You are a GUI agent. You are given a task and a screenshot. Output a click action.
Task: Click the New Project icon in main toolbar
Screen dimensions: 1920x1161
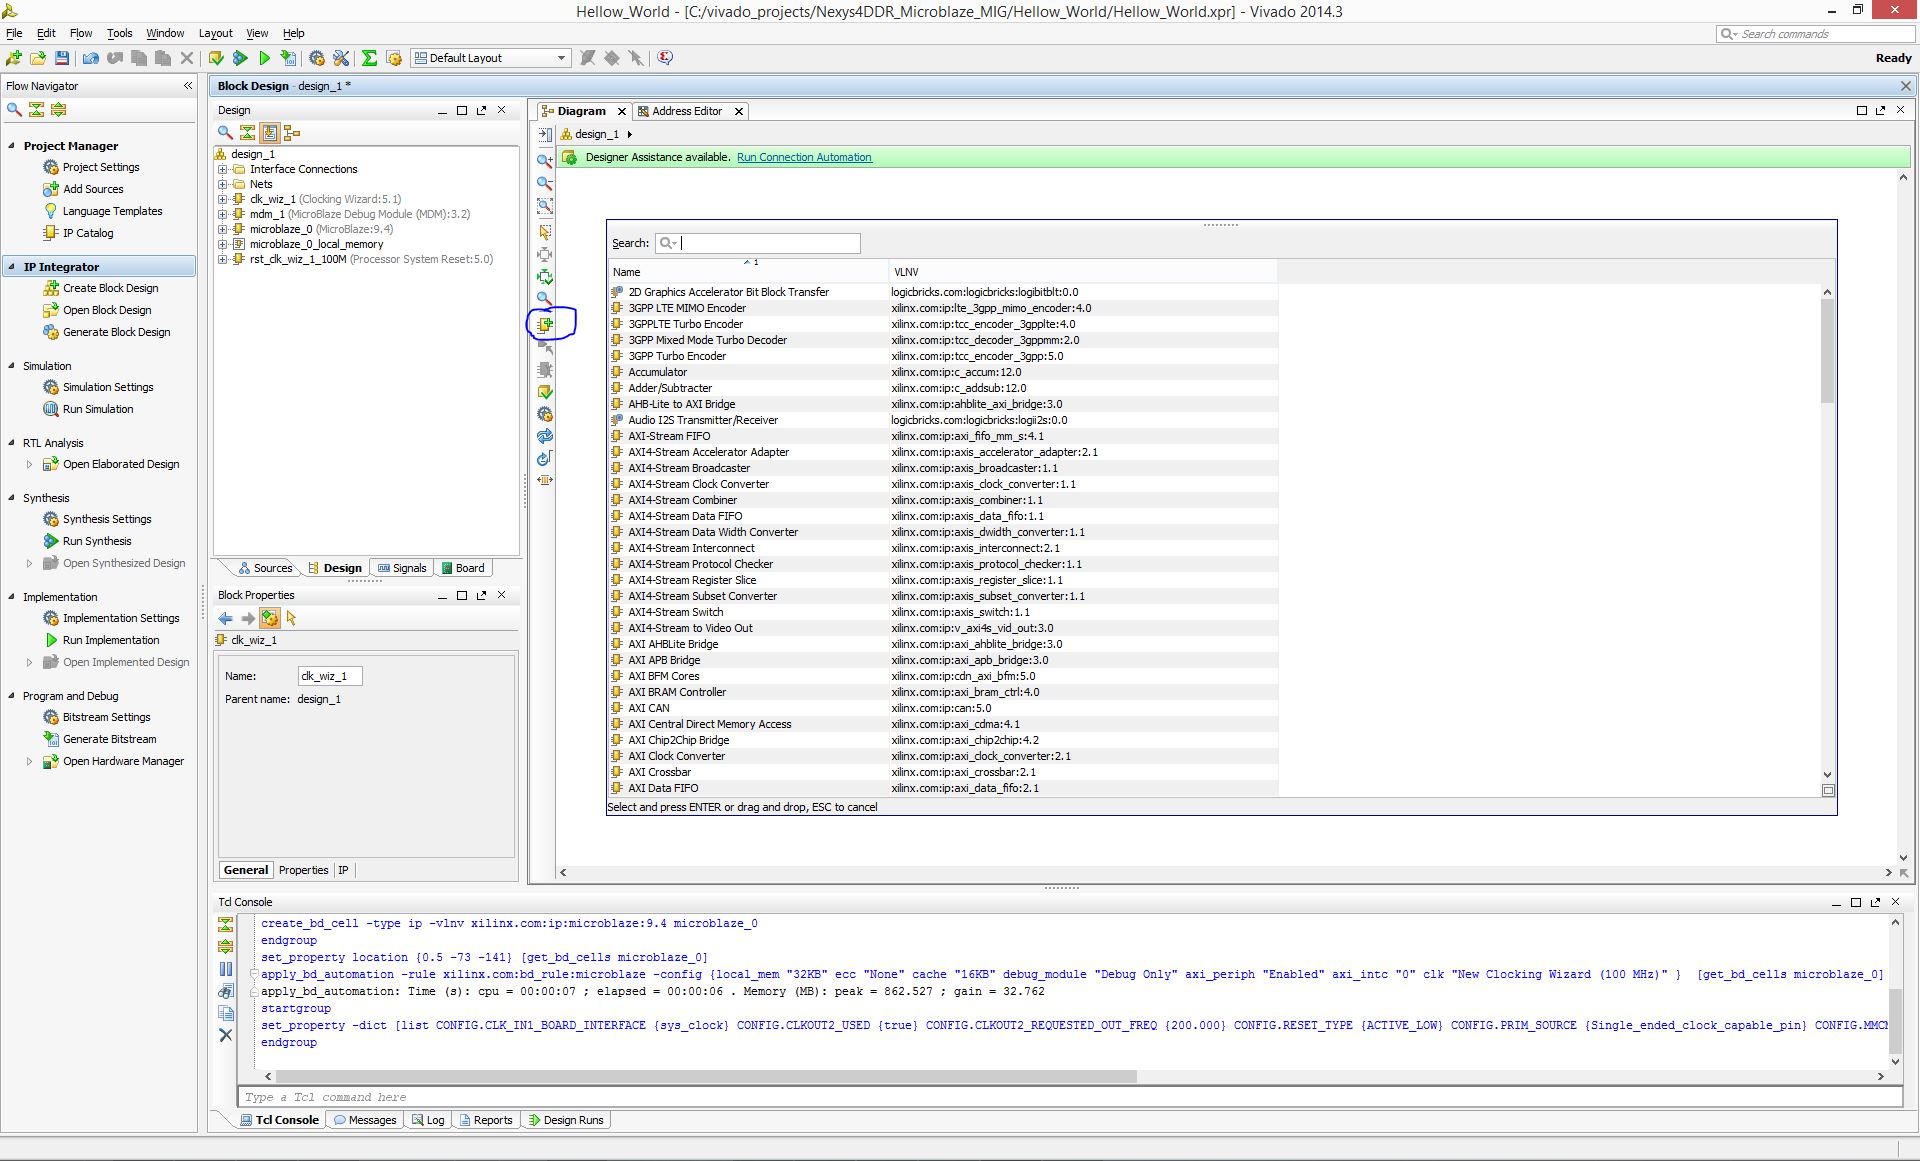click(x=14, y=58)
